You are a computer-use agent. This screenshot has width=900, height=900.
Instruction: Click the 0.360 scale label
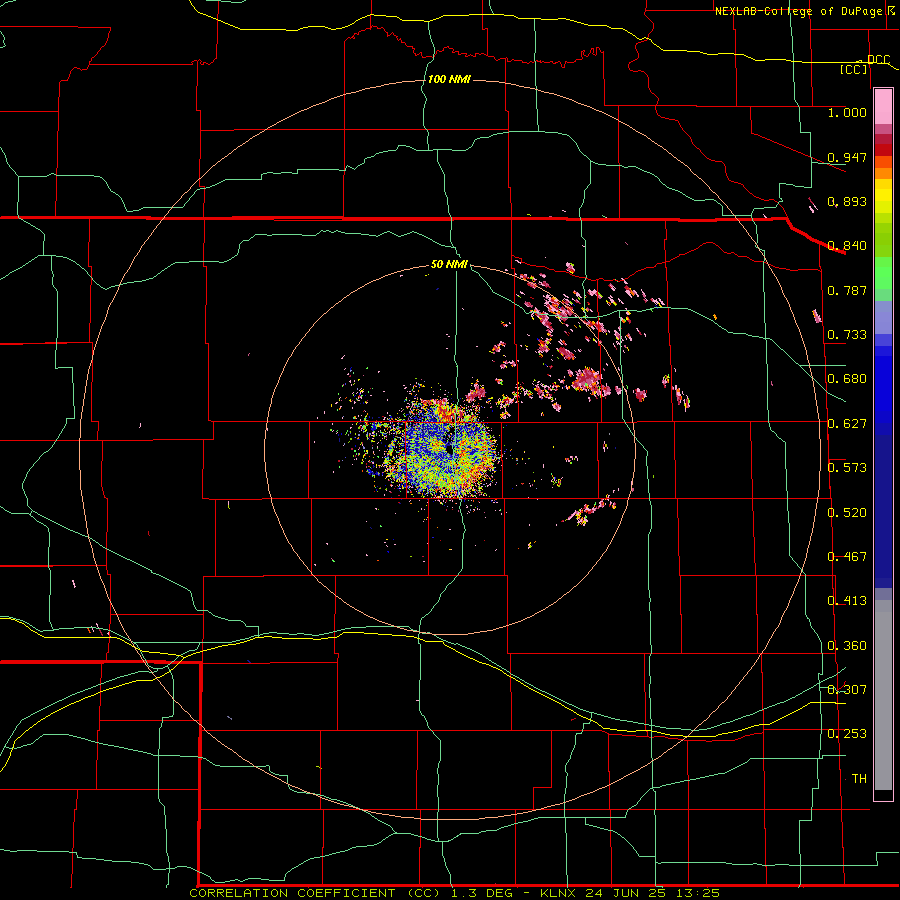point(847,646)
